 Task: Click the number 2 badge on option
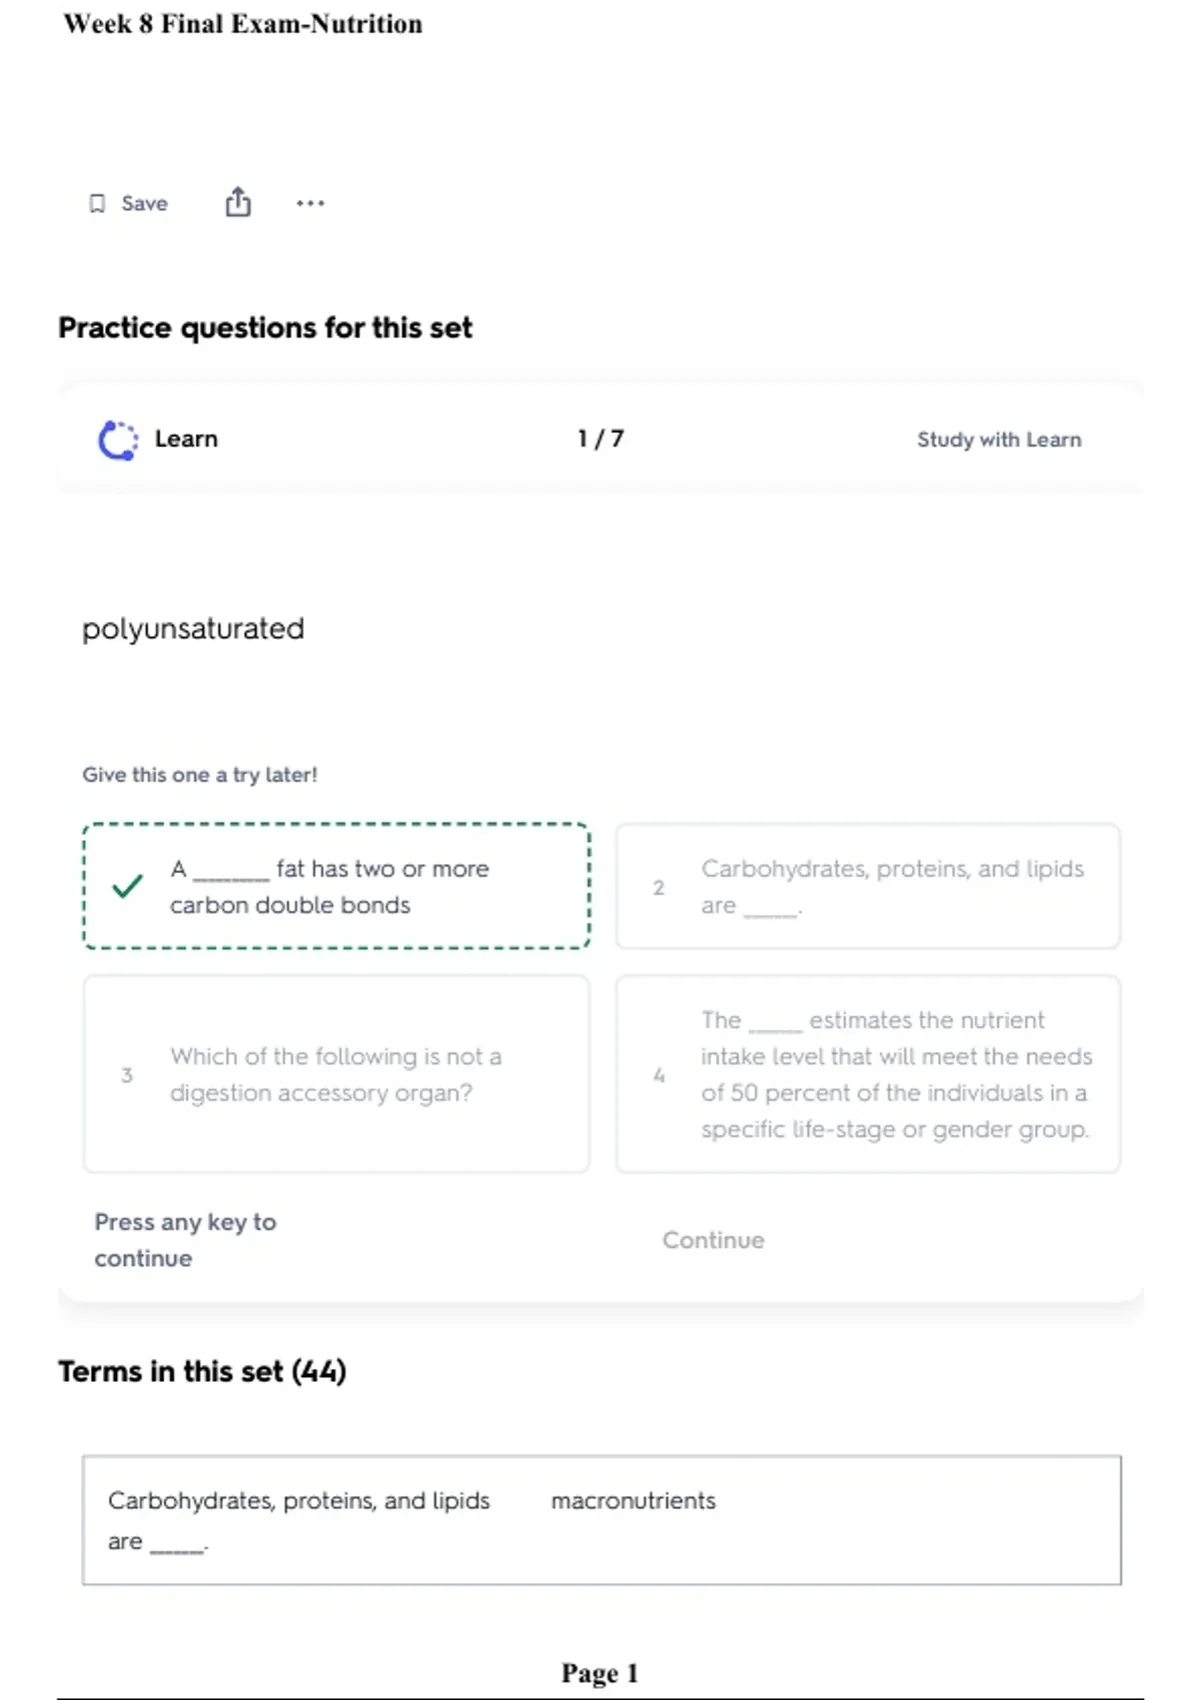coord(658,887)
